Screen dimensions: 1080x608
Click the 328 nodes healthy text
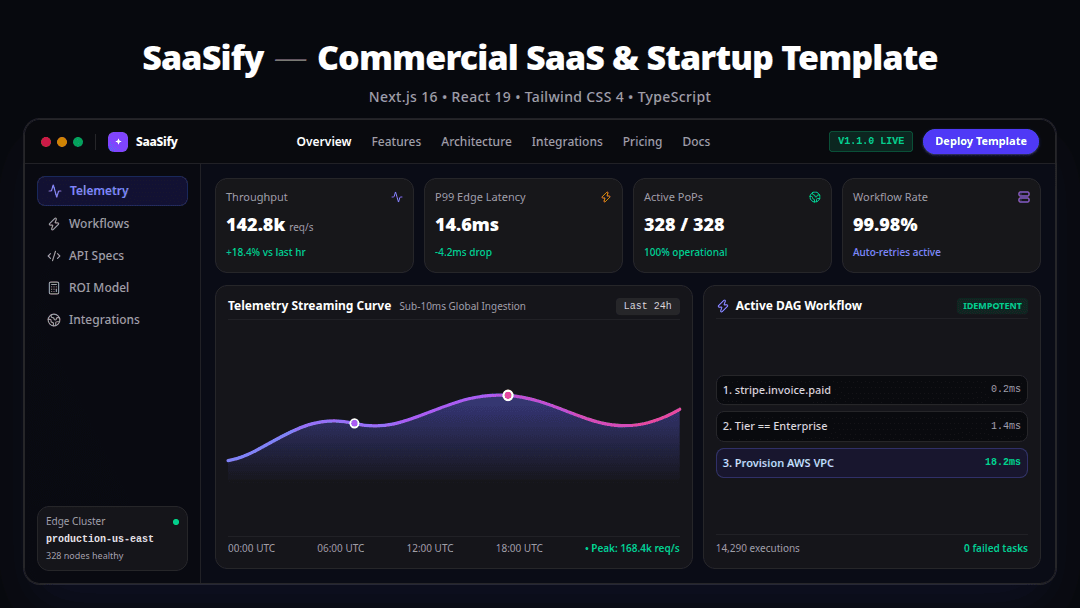coord(85,556)
